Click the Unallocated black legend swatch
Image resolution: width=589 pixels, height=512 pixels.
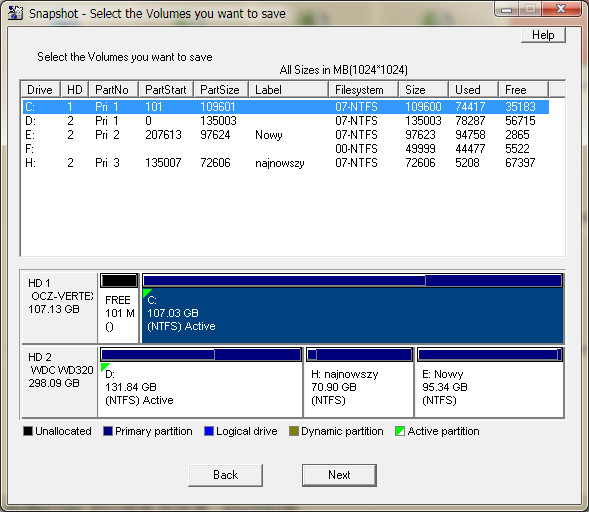coord(28,431)
